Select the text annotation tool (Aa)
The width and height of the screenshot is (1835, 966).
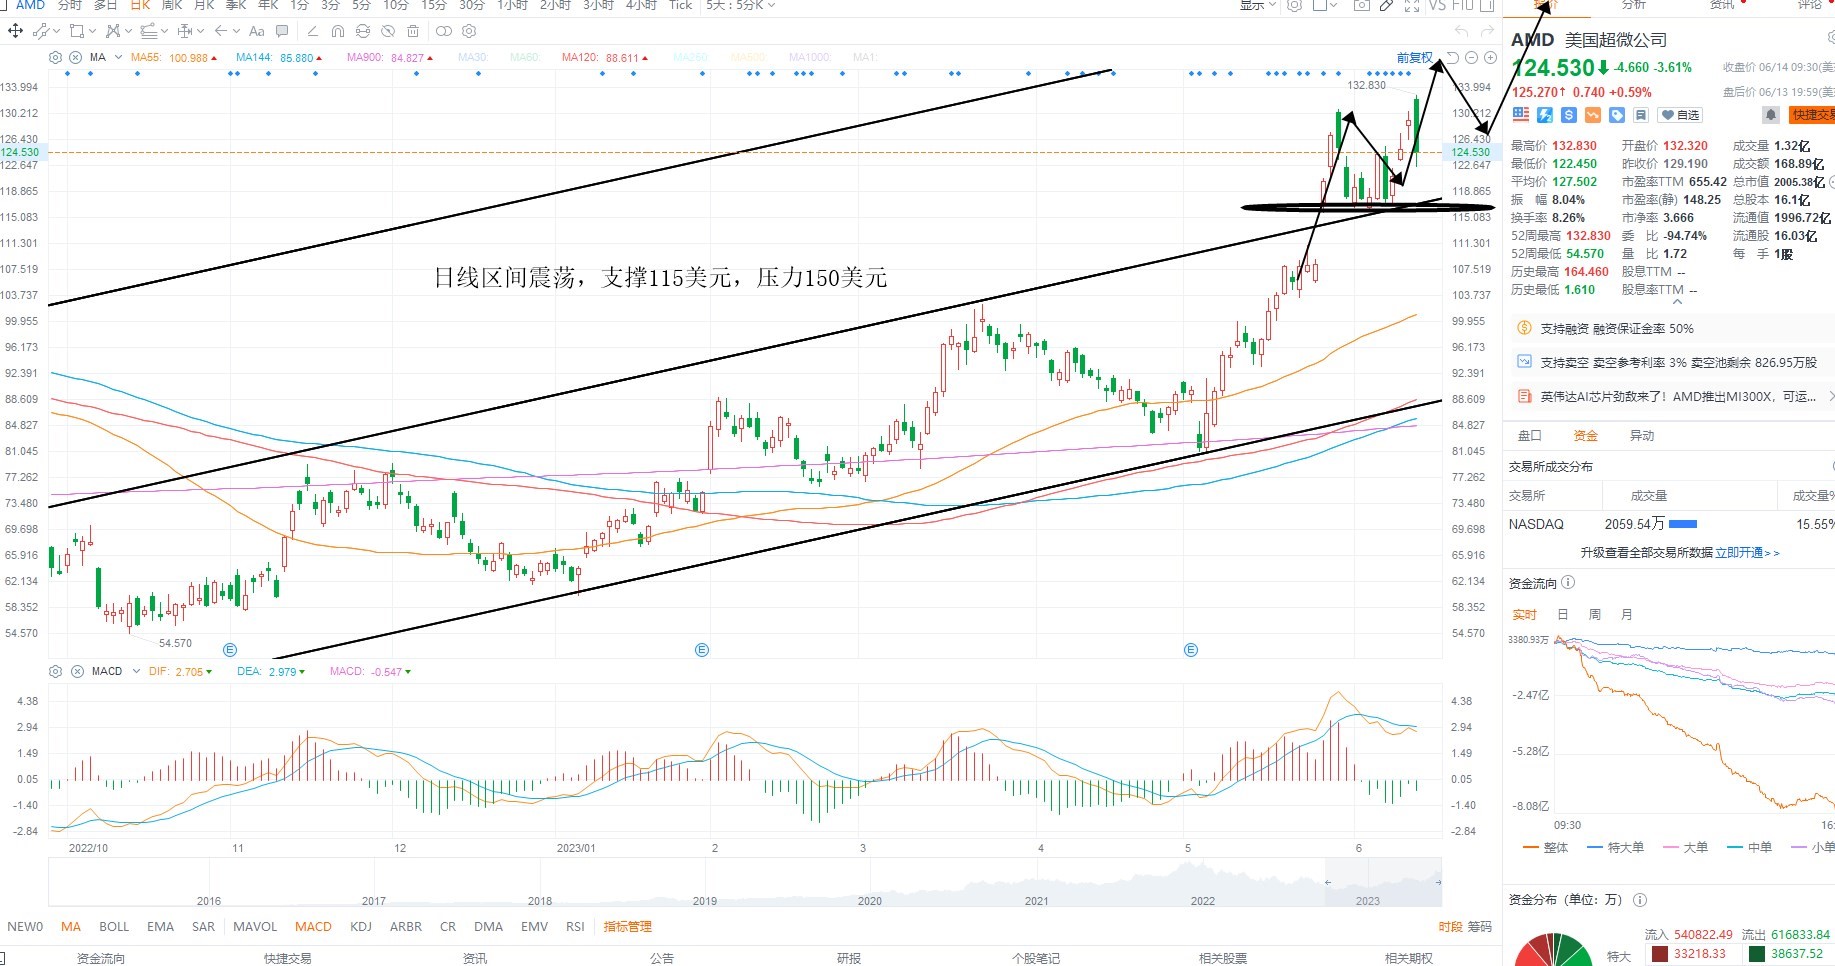click(257, 31)
